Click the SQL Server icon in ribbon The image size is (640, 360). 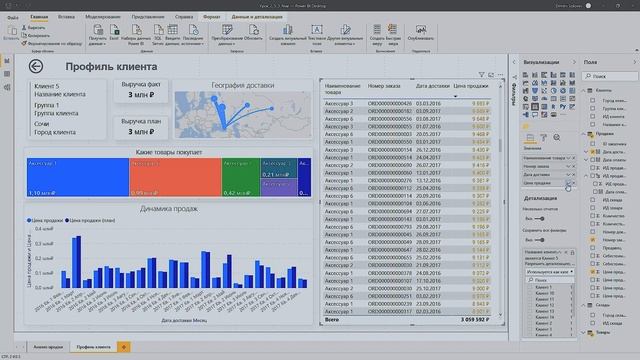[x=158, y=30]
